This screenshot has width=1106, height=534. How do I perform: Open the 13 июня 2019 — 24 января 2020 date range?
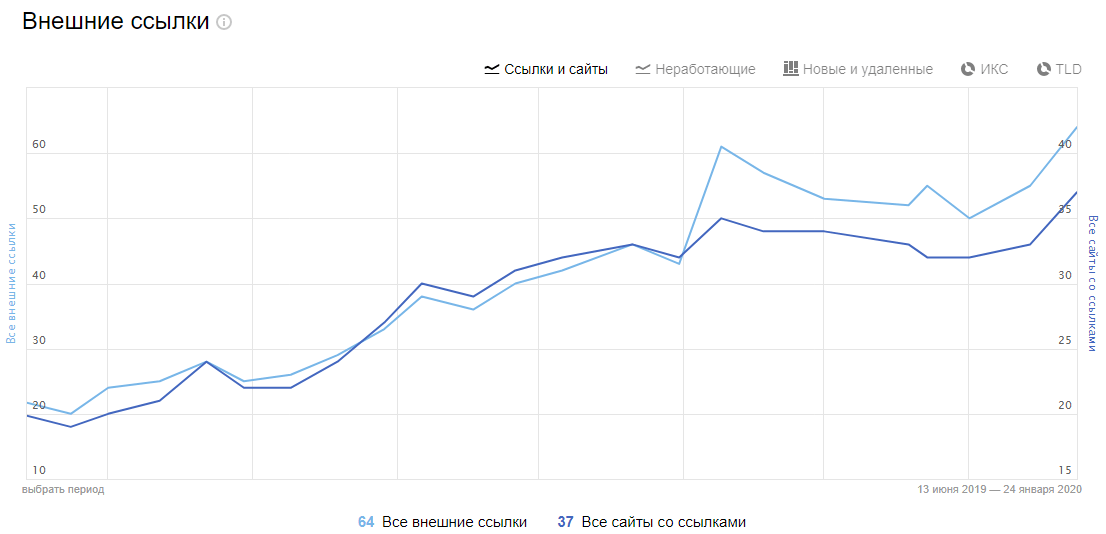click(x=999, y=490)
